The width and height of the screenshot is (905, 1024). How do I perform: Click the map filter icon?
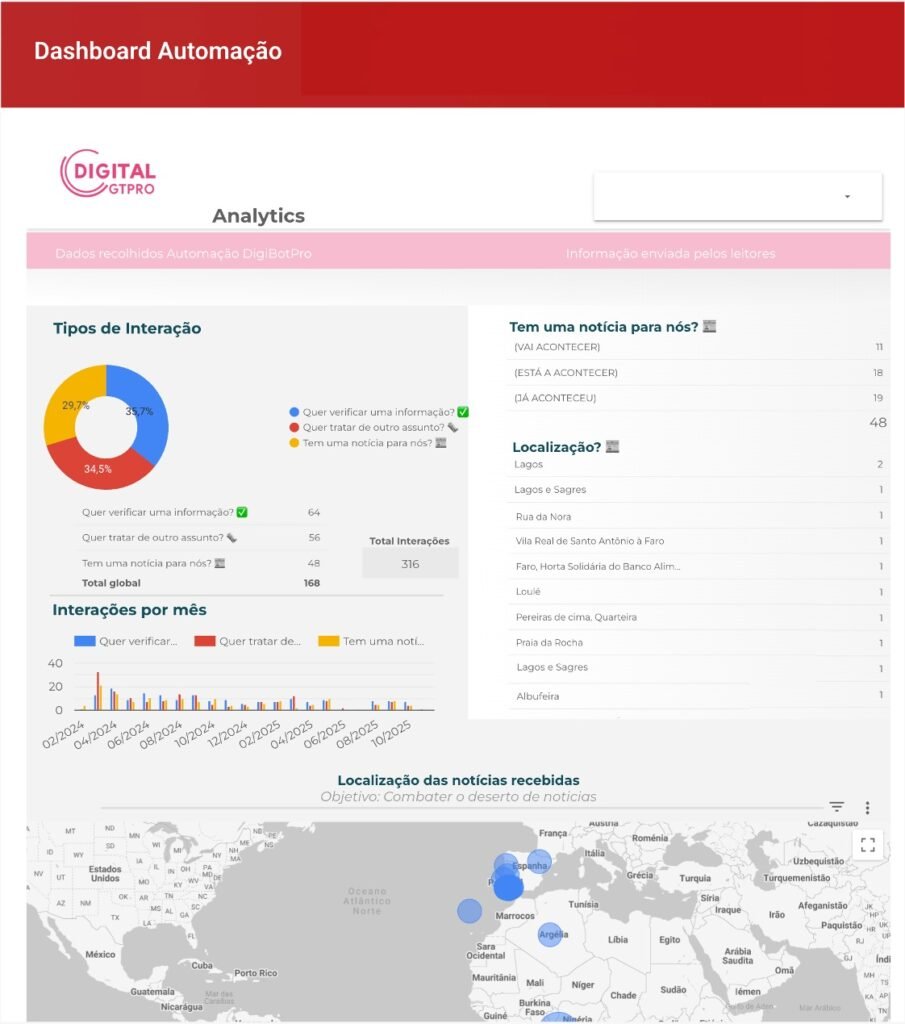(837, 807)
